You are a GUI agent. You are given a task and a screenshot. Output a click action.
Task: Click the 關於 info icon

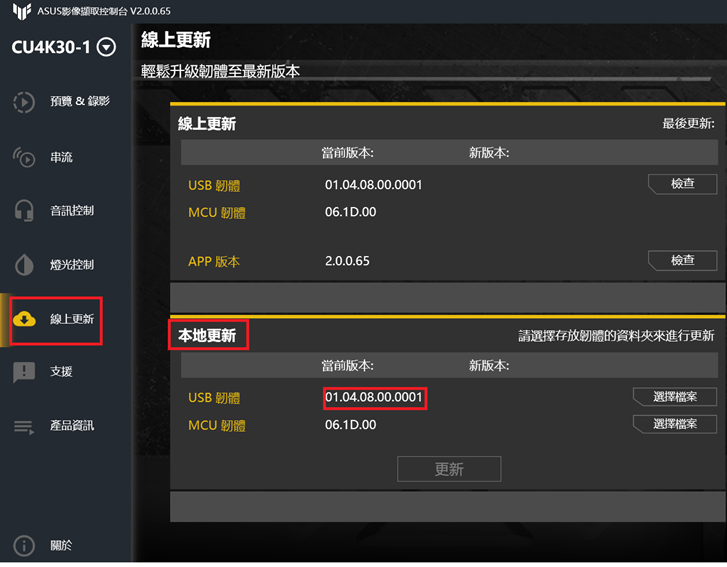[24, 546]
